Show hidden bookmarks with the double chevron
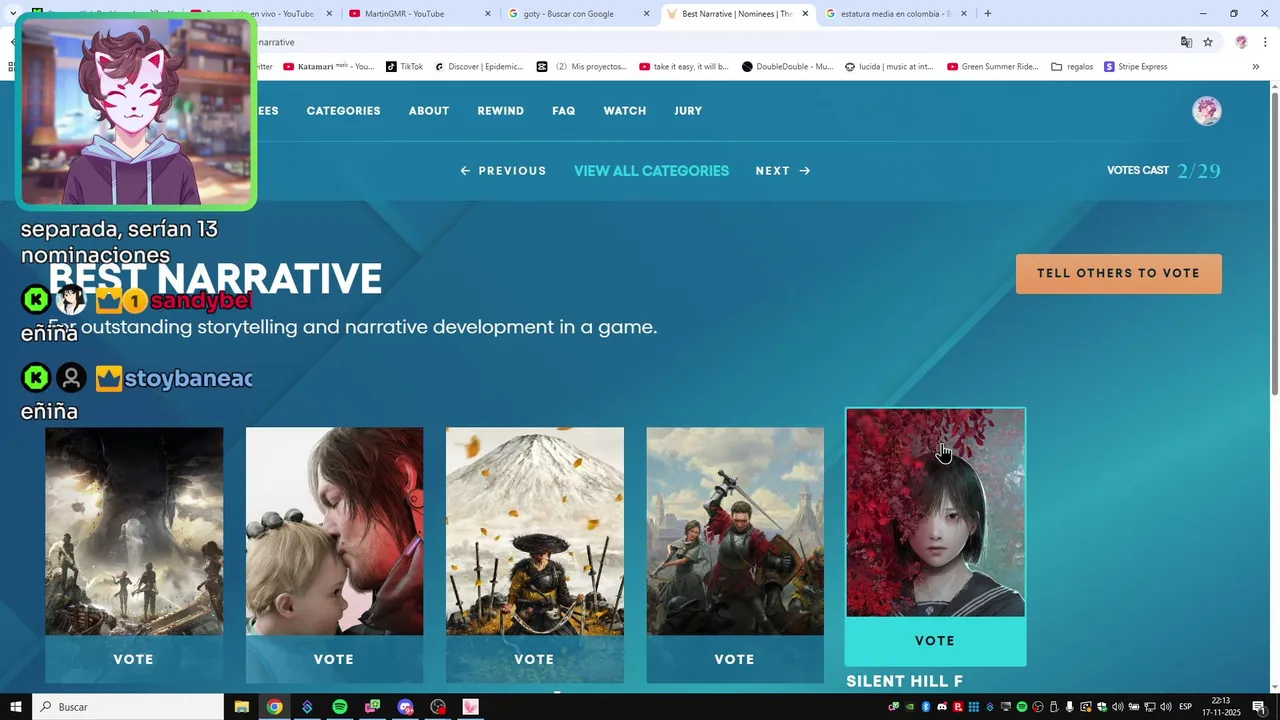 [x=1255, y=67]
